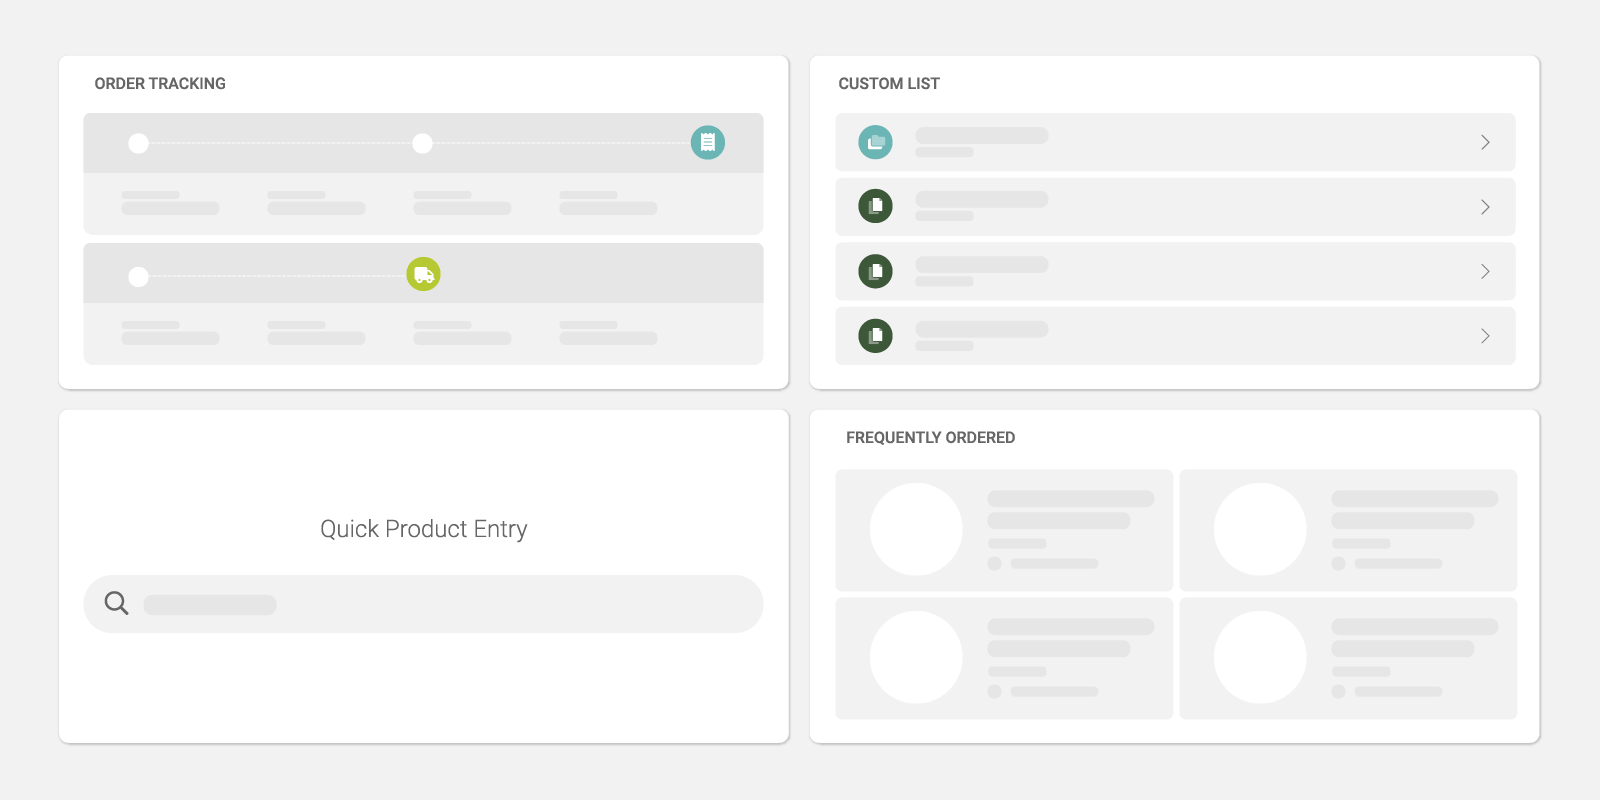This screenshot has height=800, width=1600.
Task: Open the top-right Frequently Ordered product thumbnail
Action: [1260, 529]
